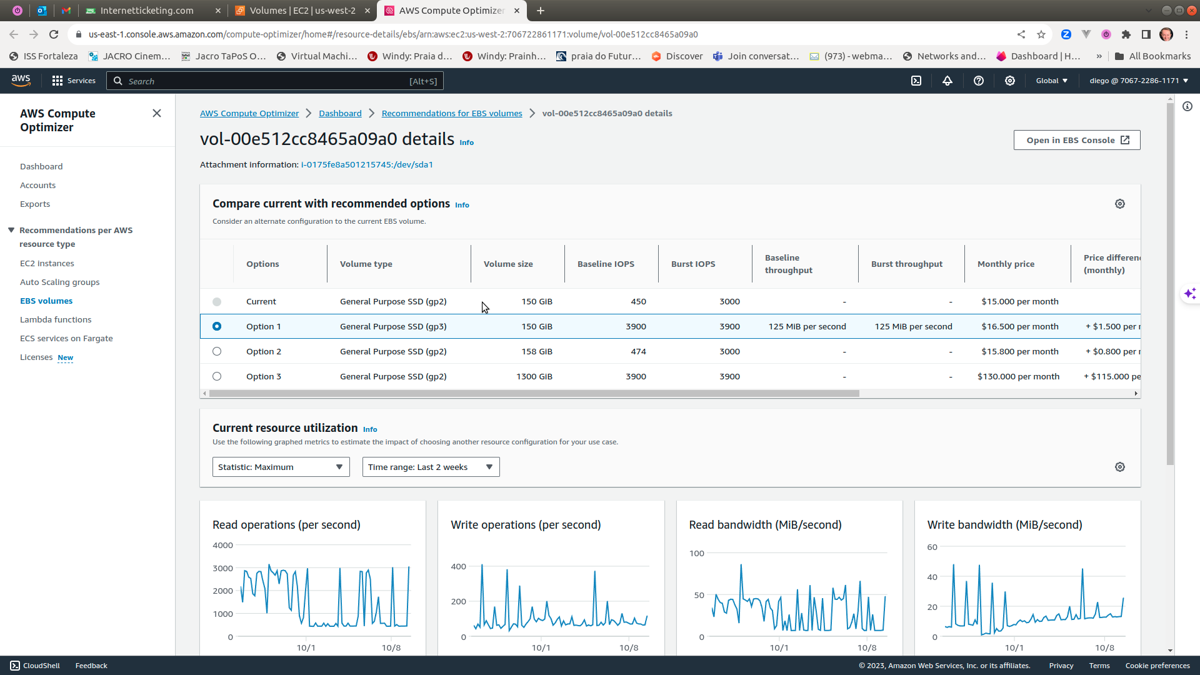Click the Open in EBS Console button
The height and width of the screenshot is (675, 1200).
click(x=1077, y=140)
